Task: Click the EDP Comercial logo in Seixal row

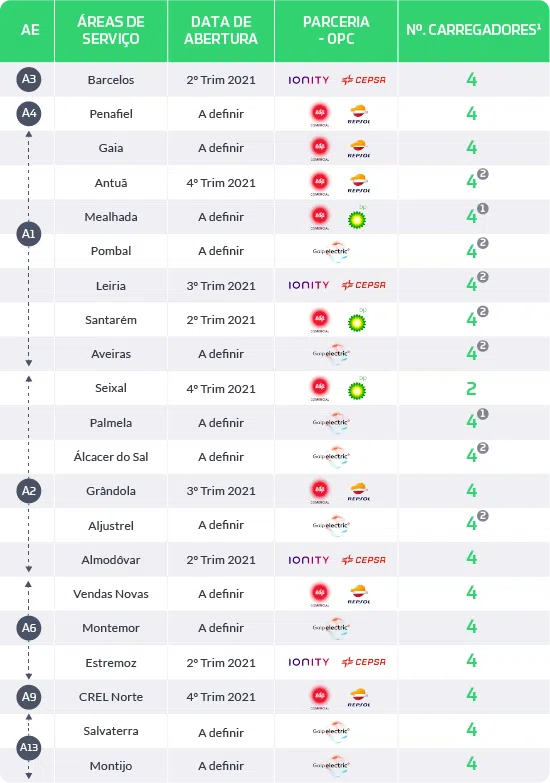Action: tap(320, 389)
